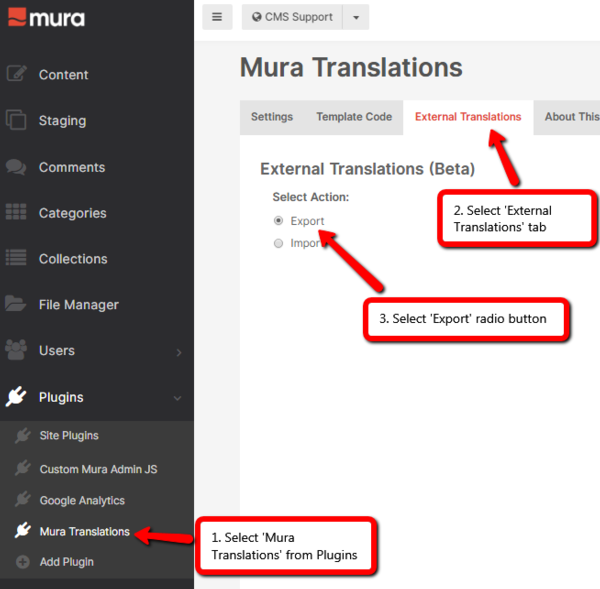600x589 pixels.
Task: Click the File Manager folder icon
Action: (16, 303)
